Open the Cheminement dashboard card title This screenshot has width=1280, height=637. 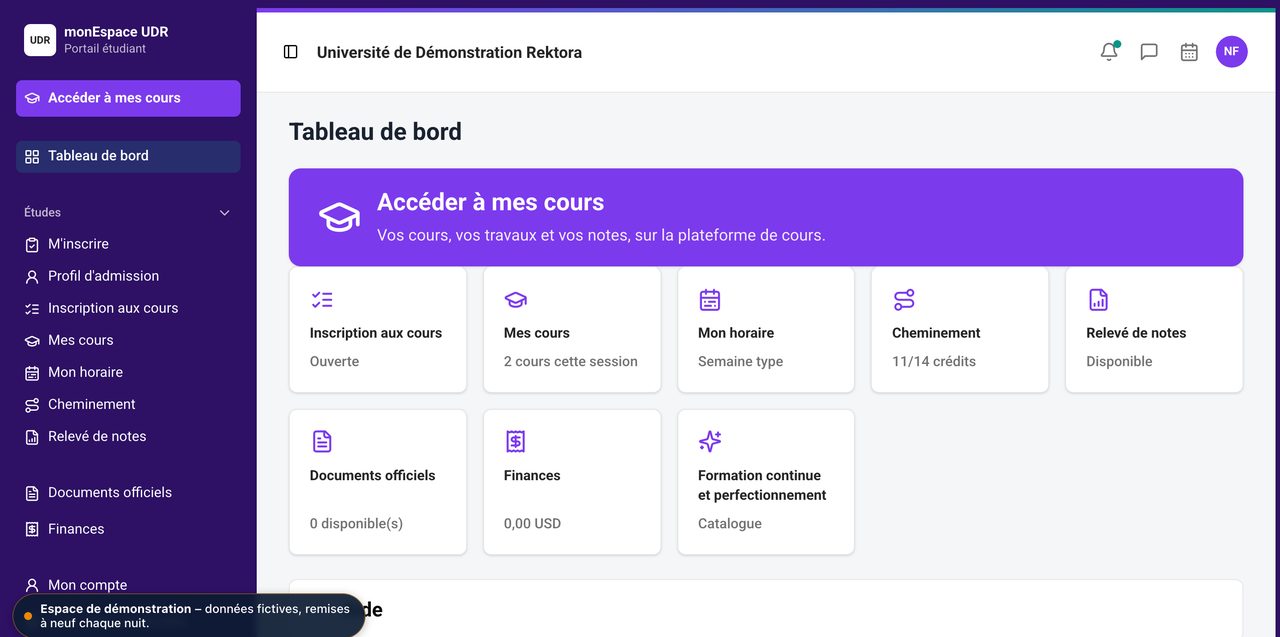[x=936, y=333]
